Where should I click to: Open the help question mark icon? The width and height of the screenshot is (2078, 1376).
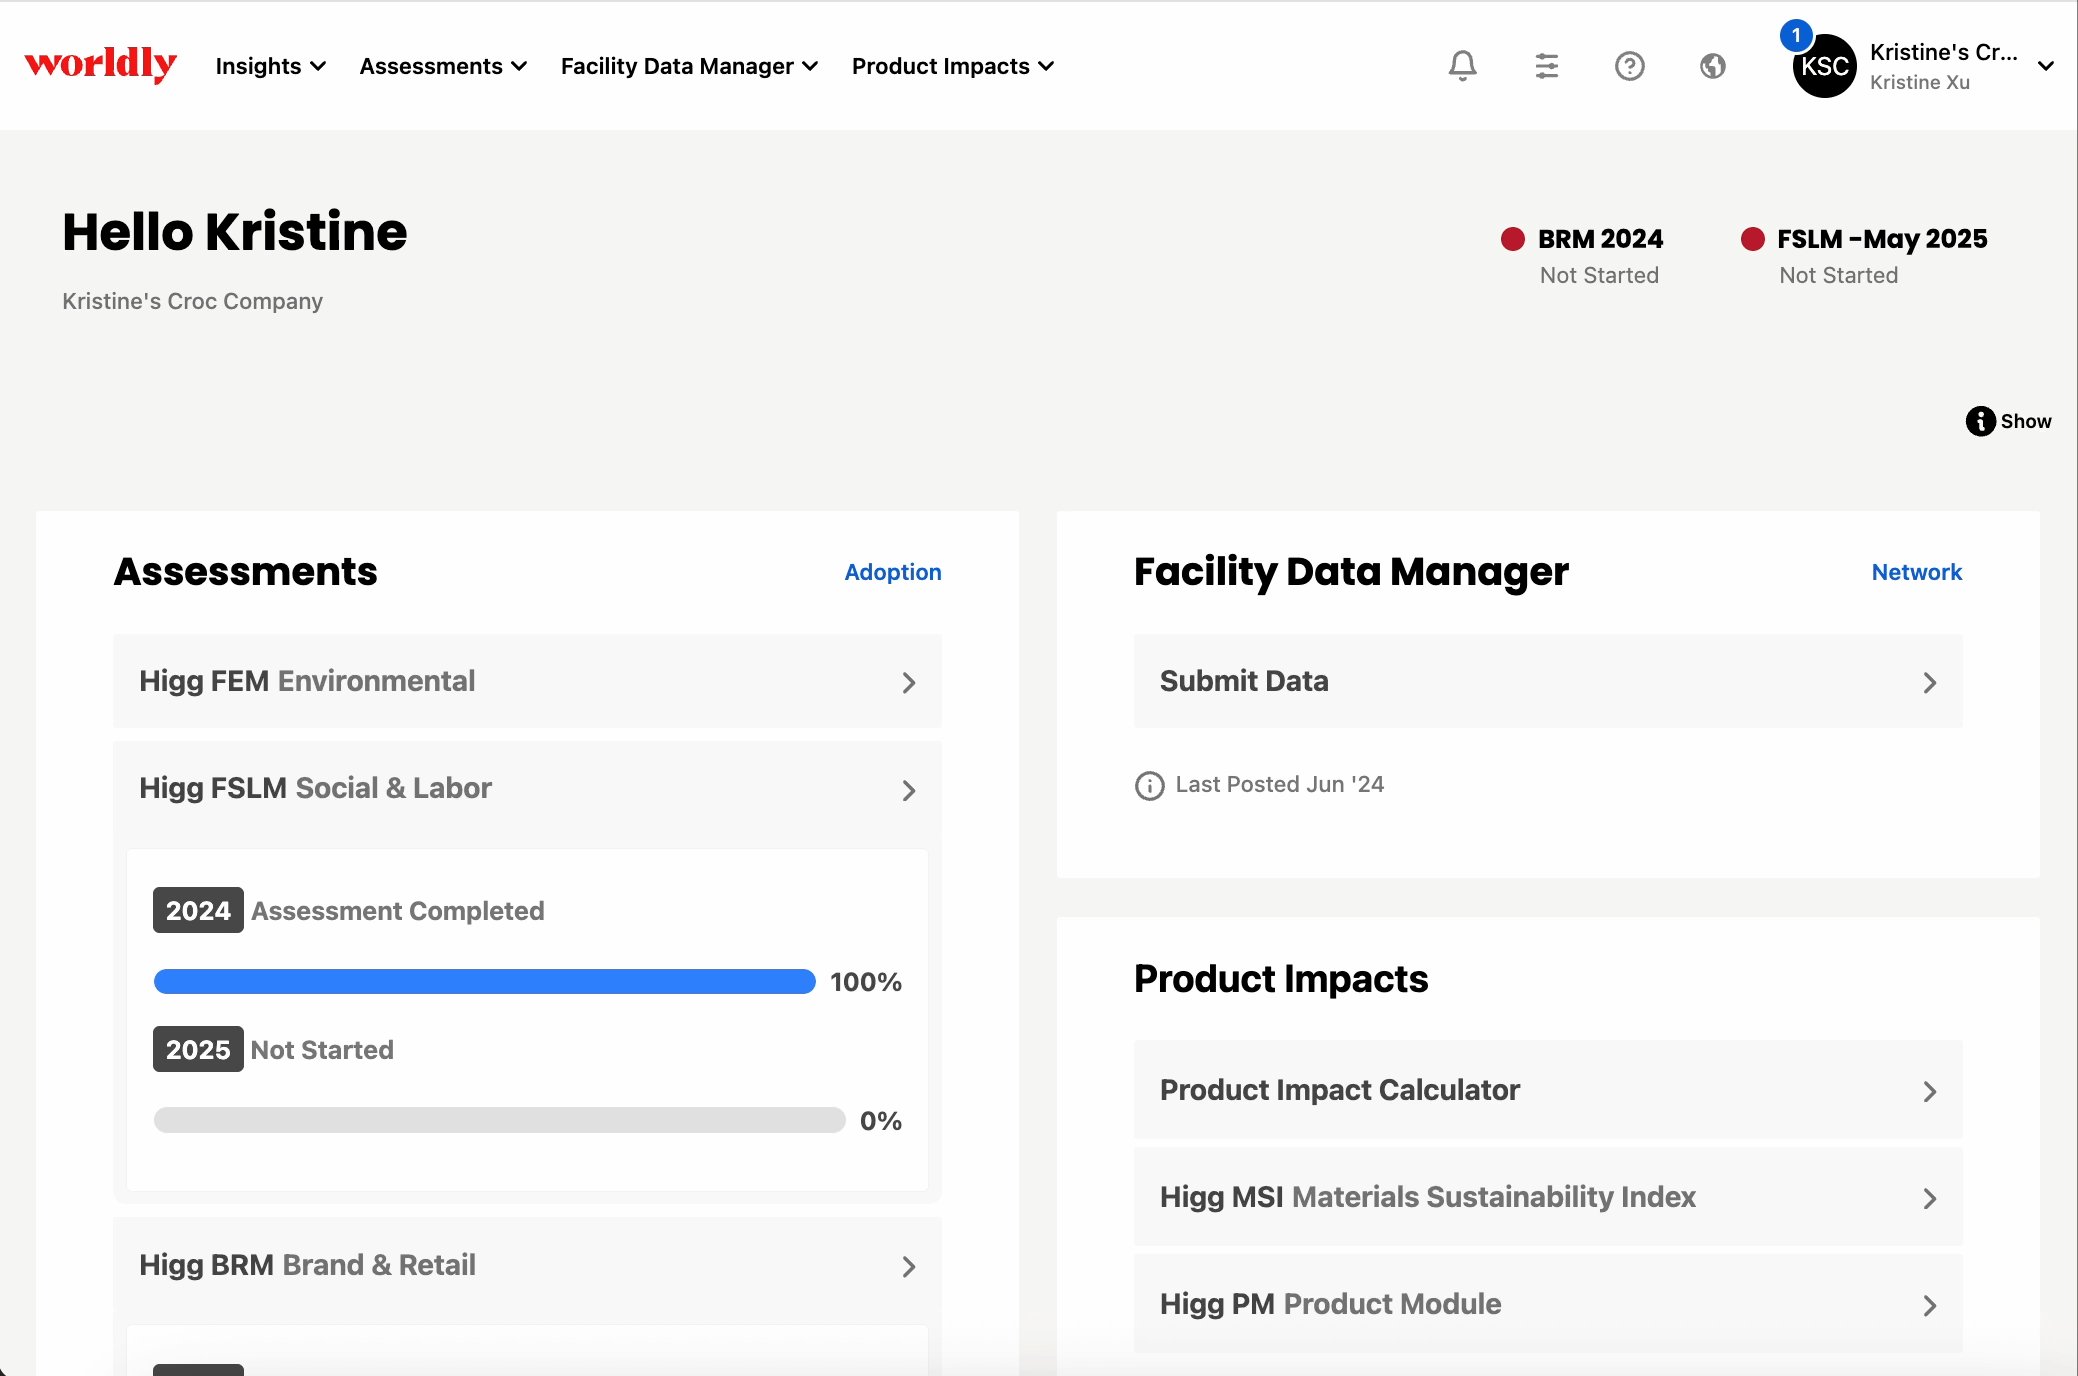1629,66
